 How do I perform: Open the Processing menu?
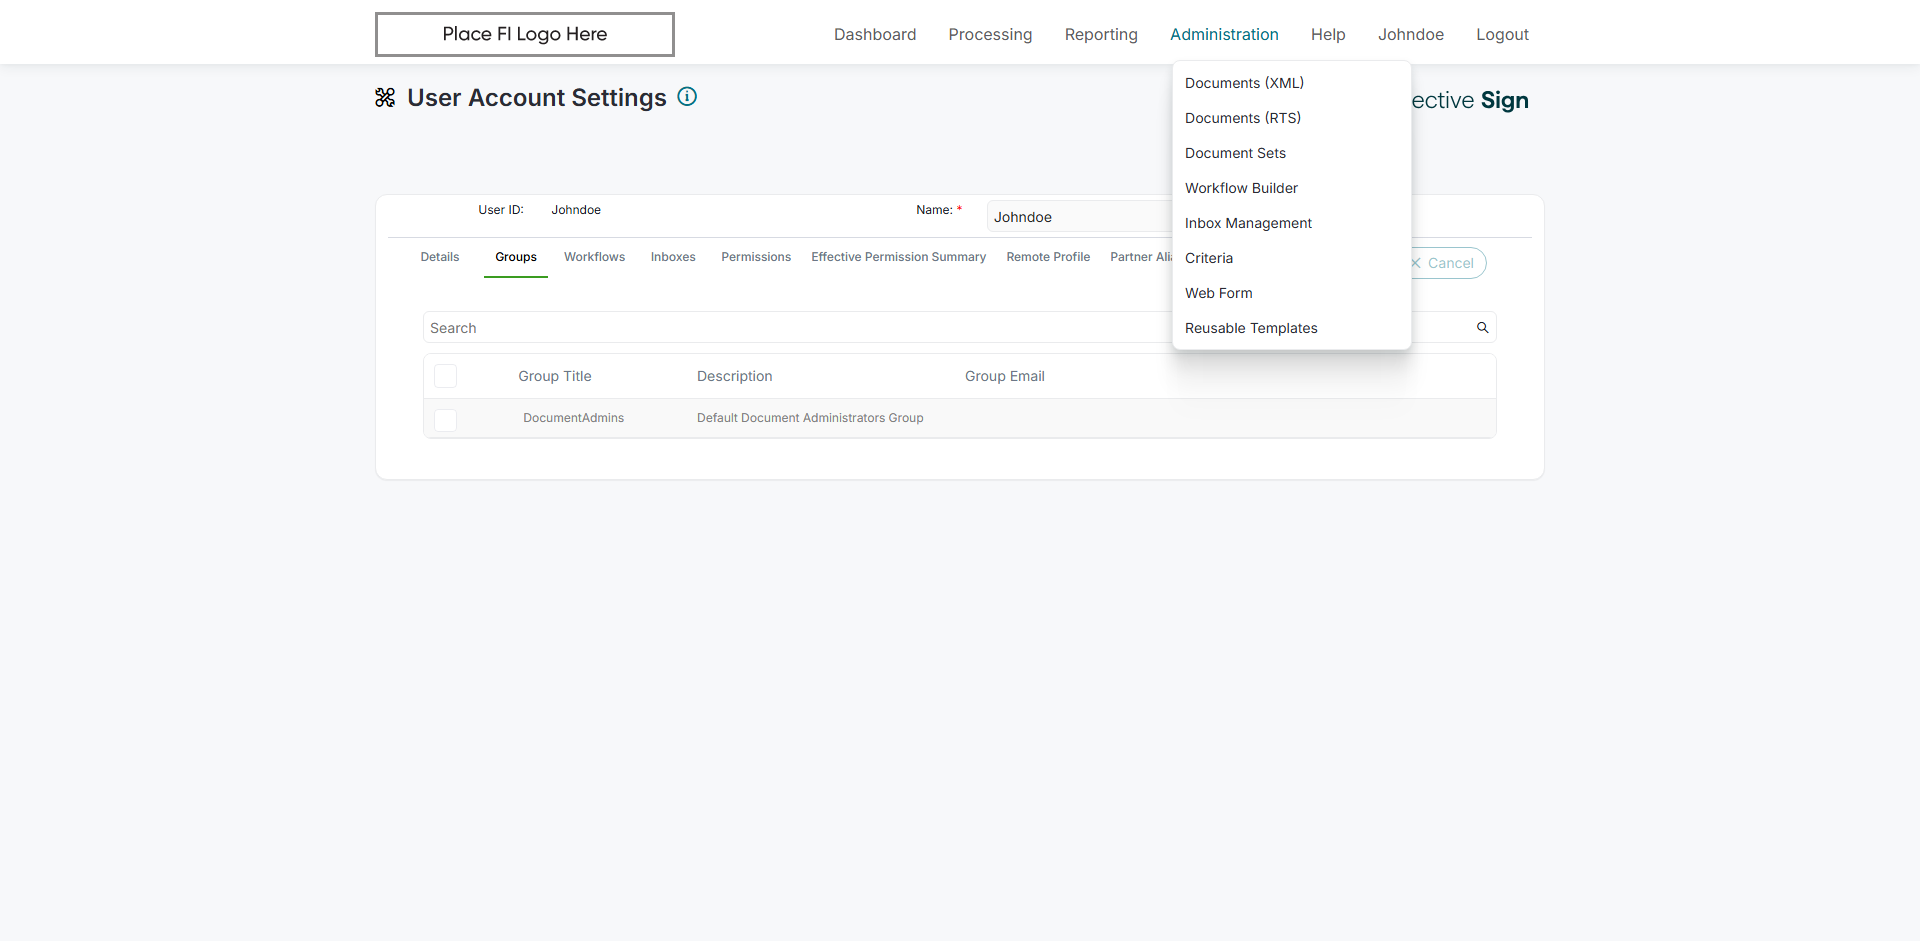990,34
